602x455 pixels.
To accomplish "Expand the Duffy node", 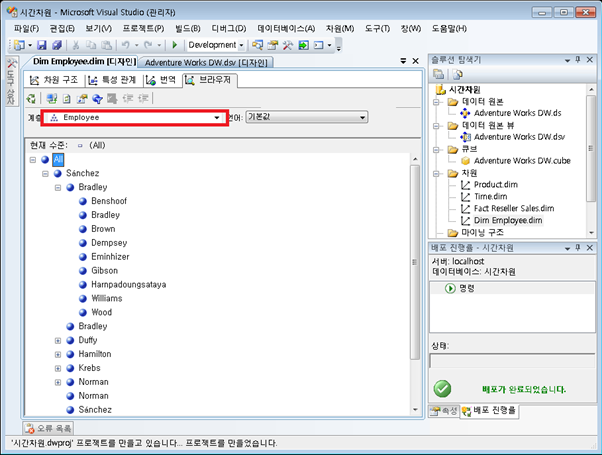I will pos(58,341).
